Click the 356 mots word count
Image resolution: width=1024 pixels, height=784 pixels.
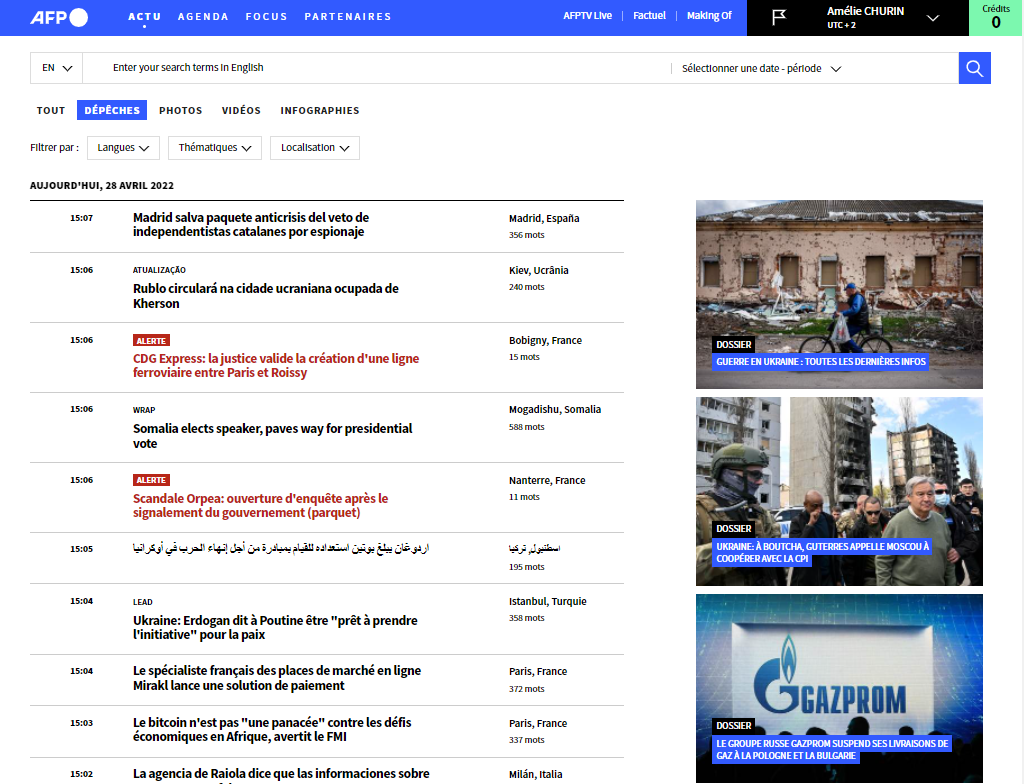pyautogui.click(x=527, y=235)
